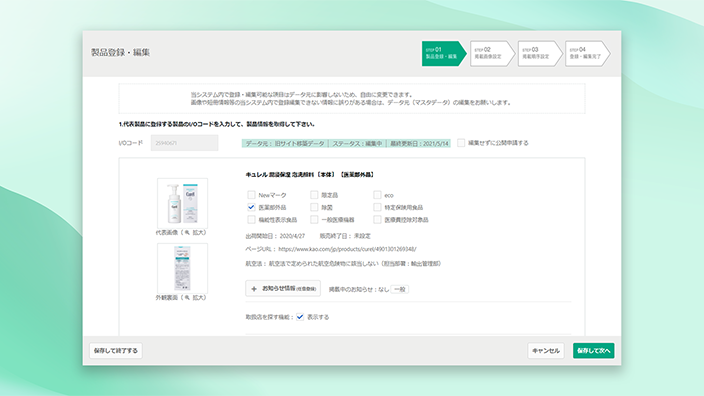Click the キュレル product name heading
Viewport: 704px width, 396px height.
coord(310,175)
